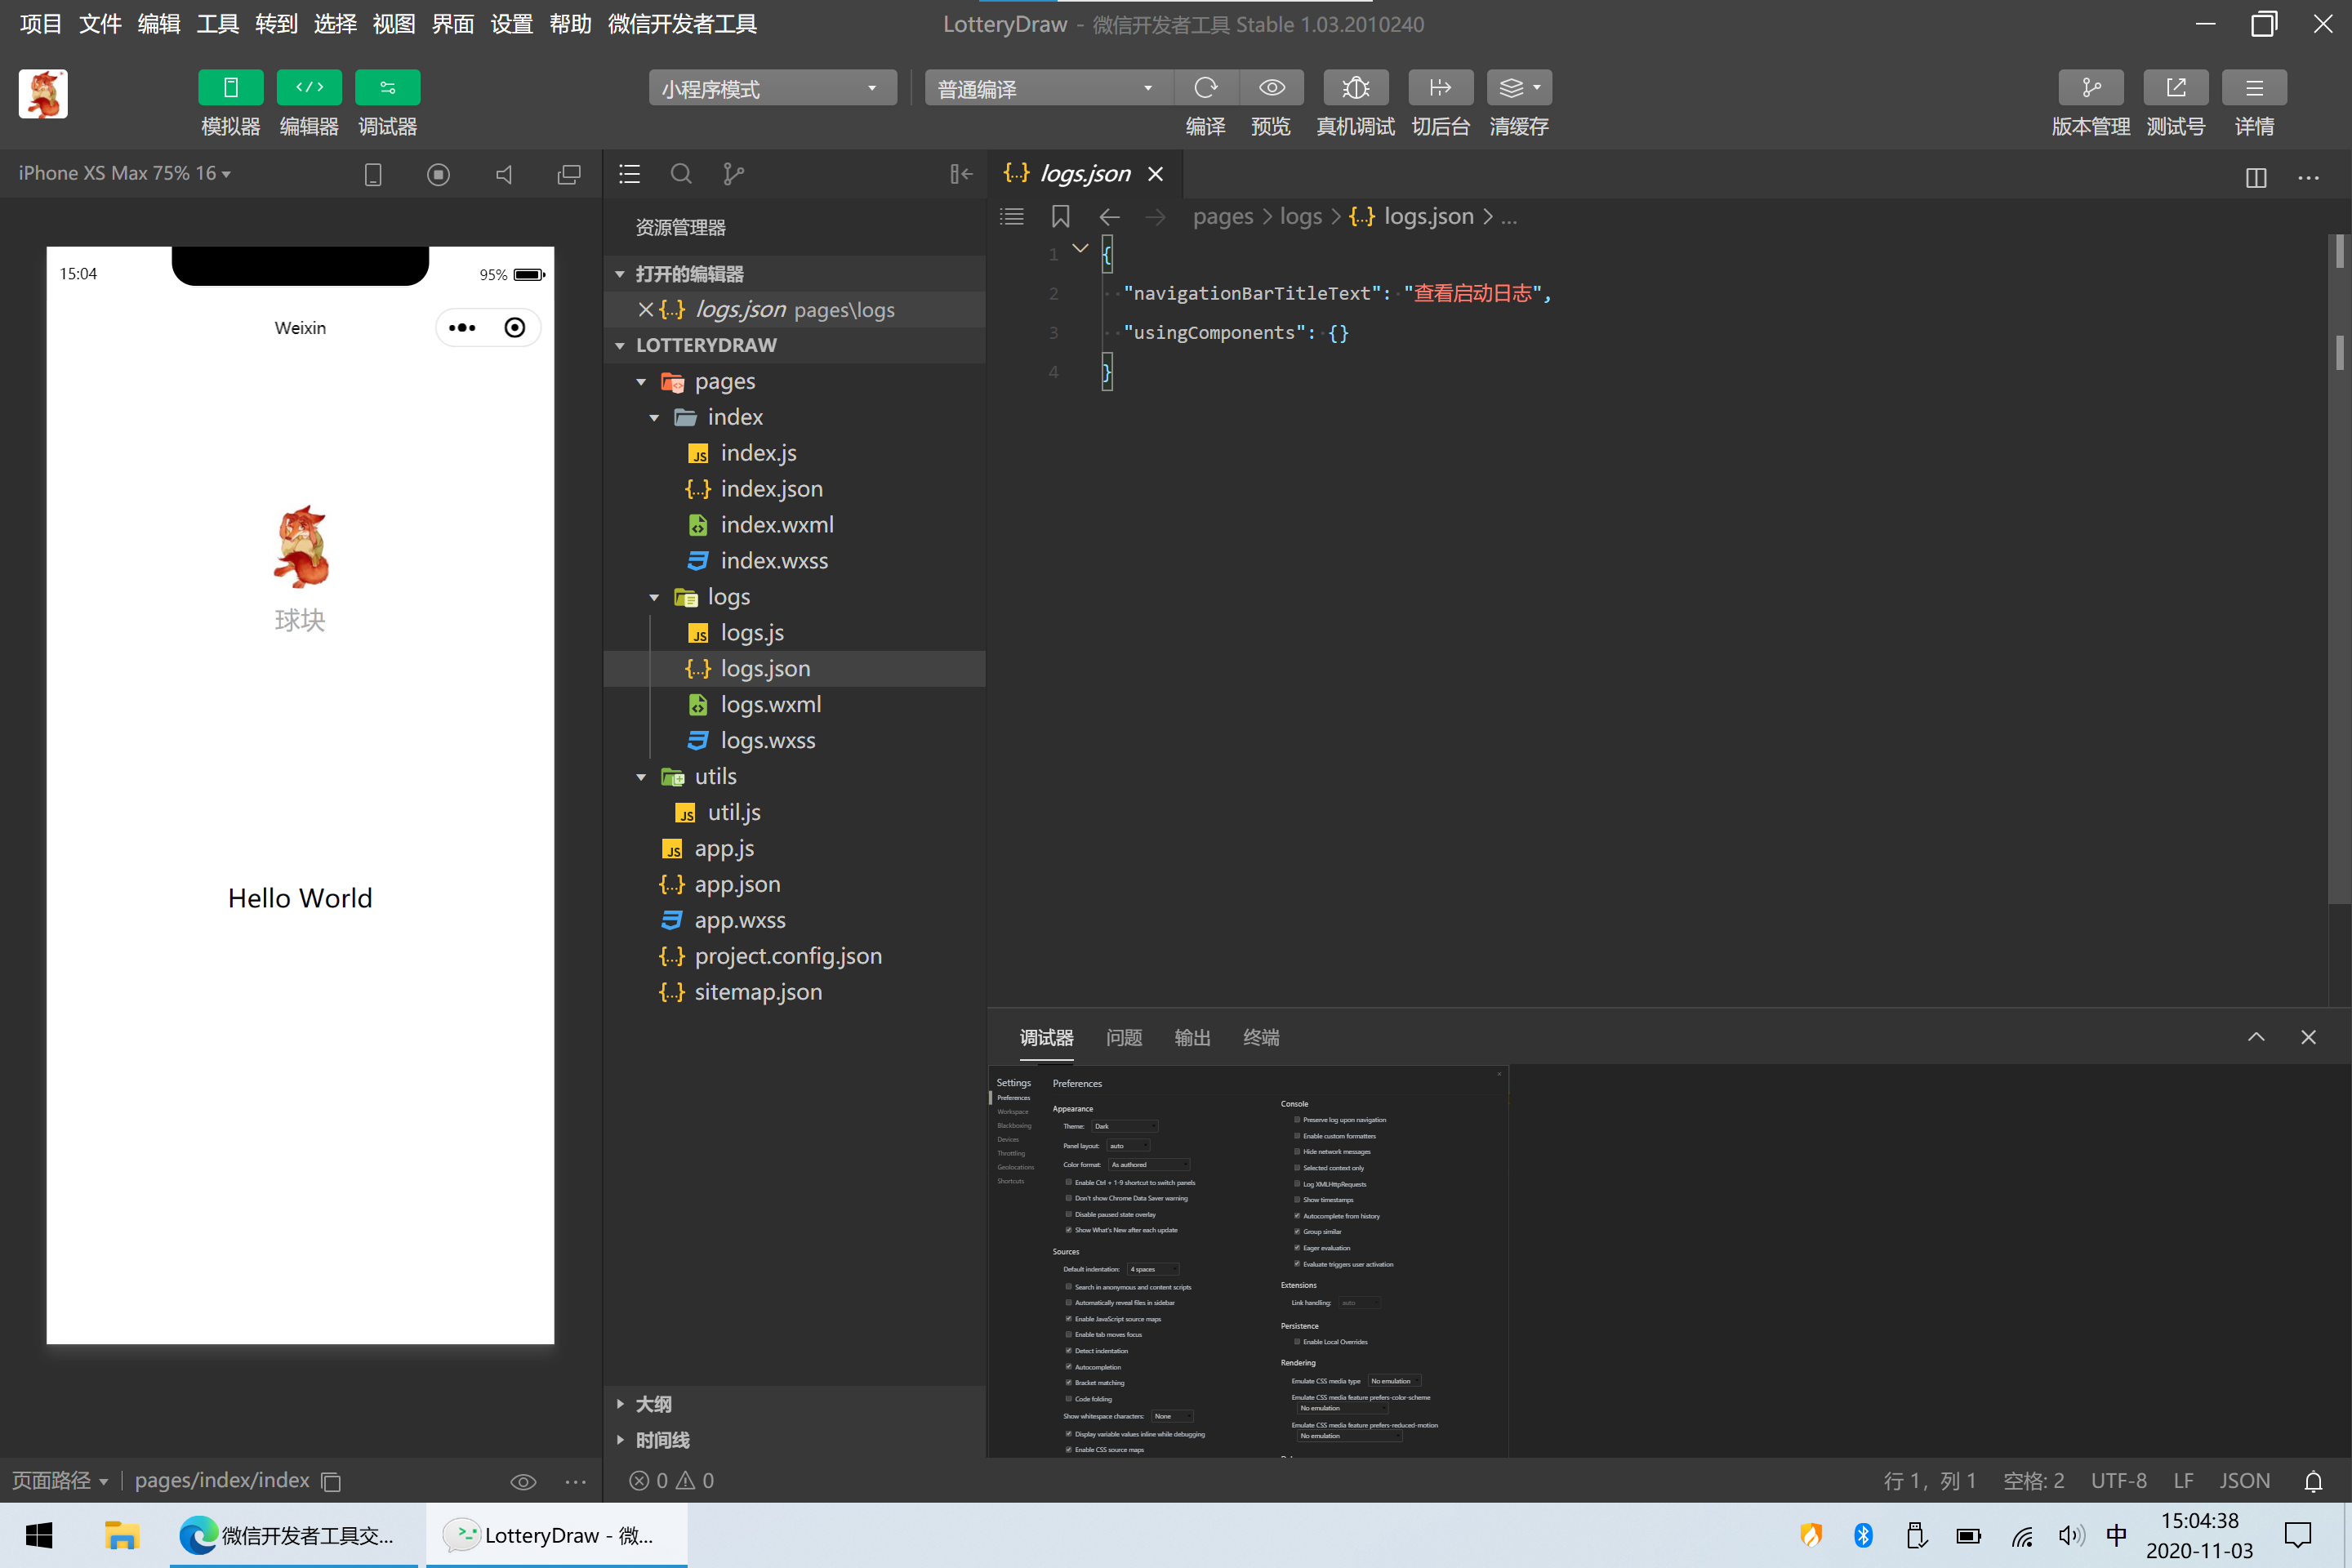Click the search icon in explorer panel
Viewport: 2352px width, 1568px height.
click(x=681, y=174)
